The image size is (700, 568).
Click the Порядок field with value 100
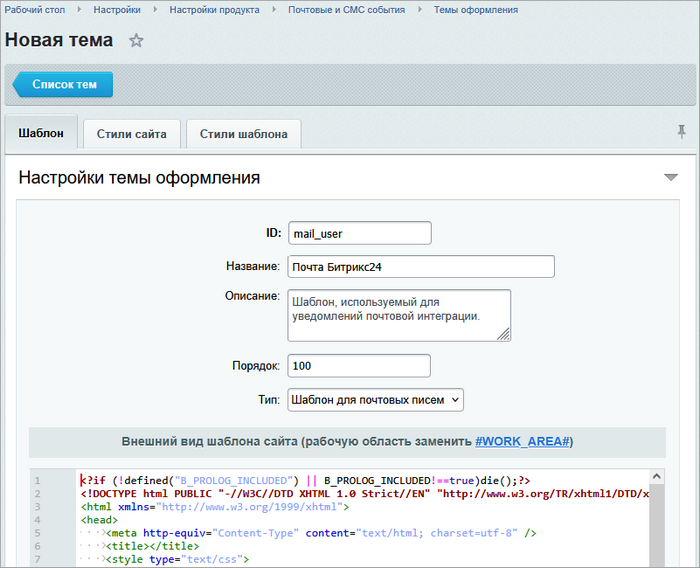tap(359, 366)
